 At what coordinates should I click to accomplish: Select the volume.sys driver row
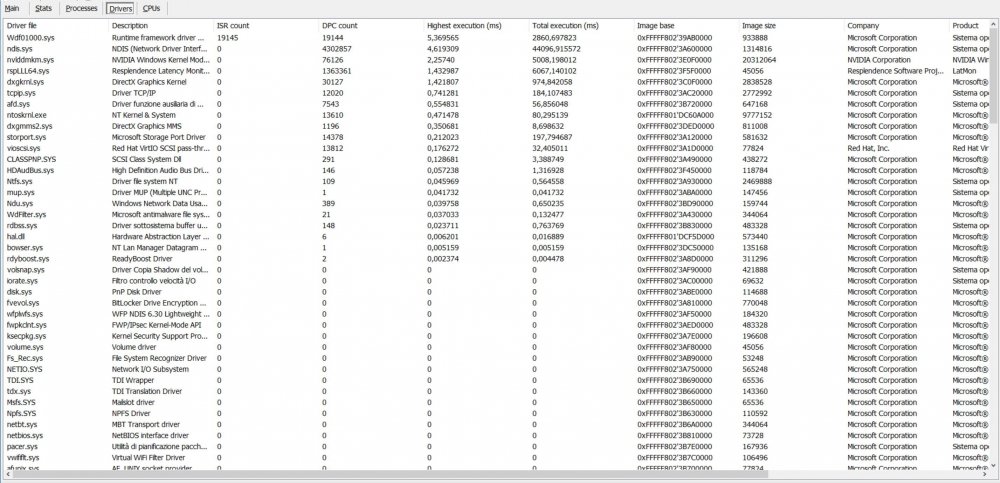(x=496, y=347)
